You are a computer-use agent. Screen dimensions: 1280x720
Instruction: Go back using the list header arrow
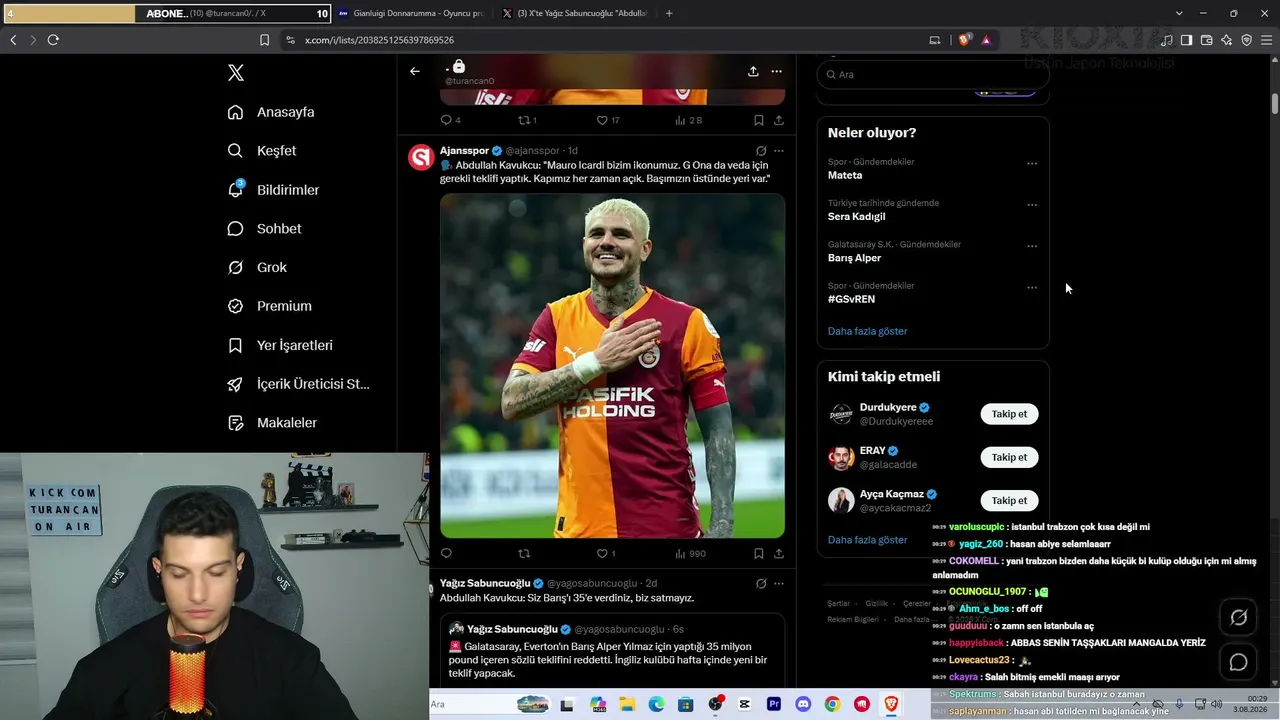(x=415, y=71)
